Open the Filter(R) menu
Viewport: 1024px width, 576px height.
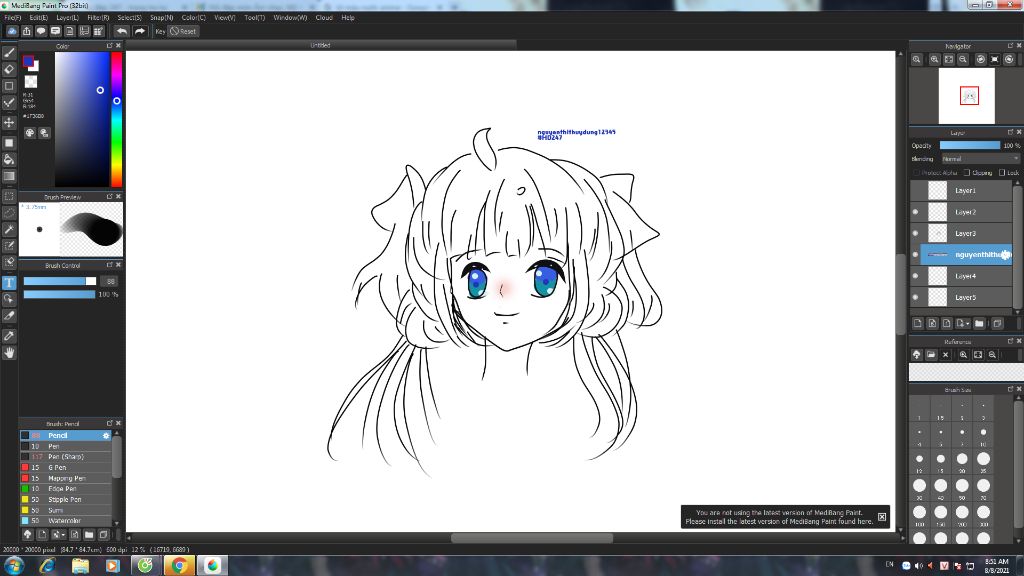98,18
